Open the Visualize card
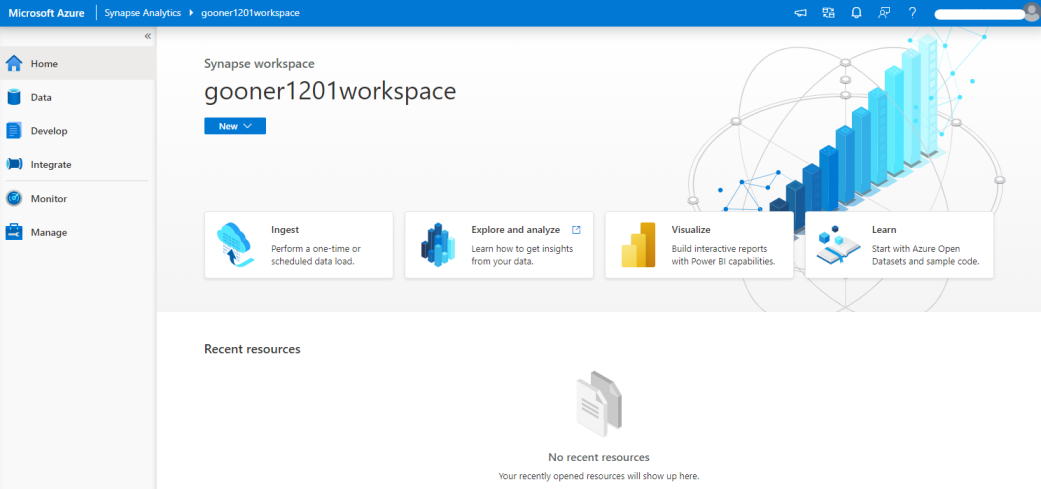Screen dimensions: 1041x489 coord(699,245)
